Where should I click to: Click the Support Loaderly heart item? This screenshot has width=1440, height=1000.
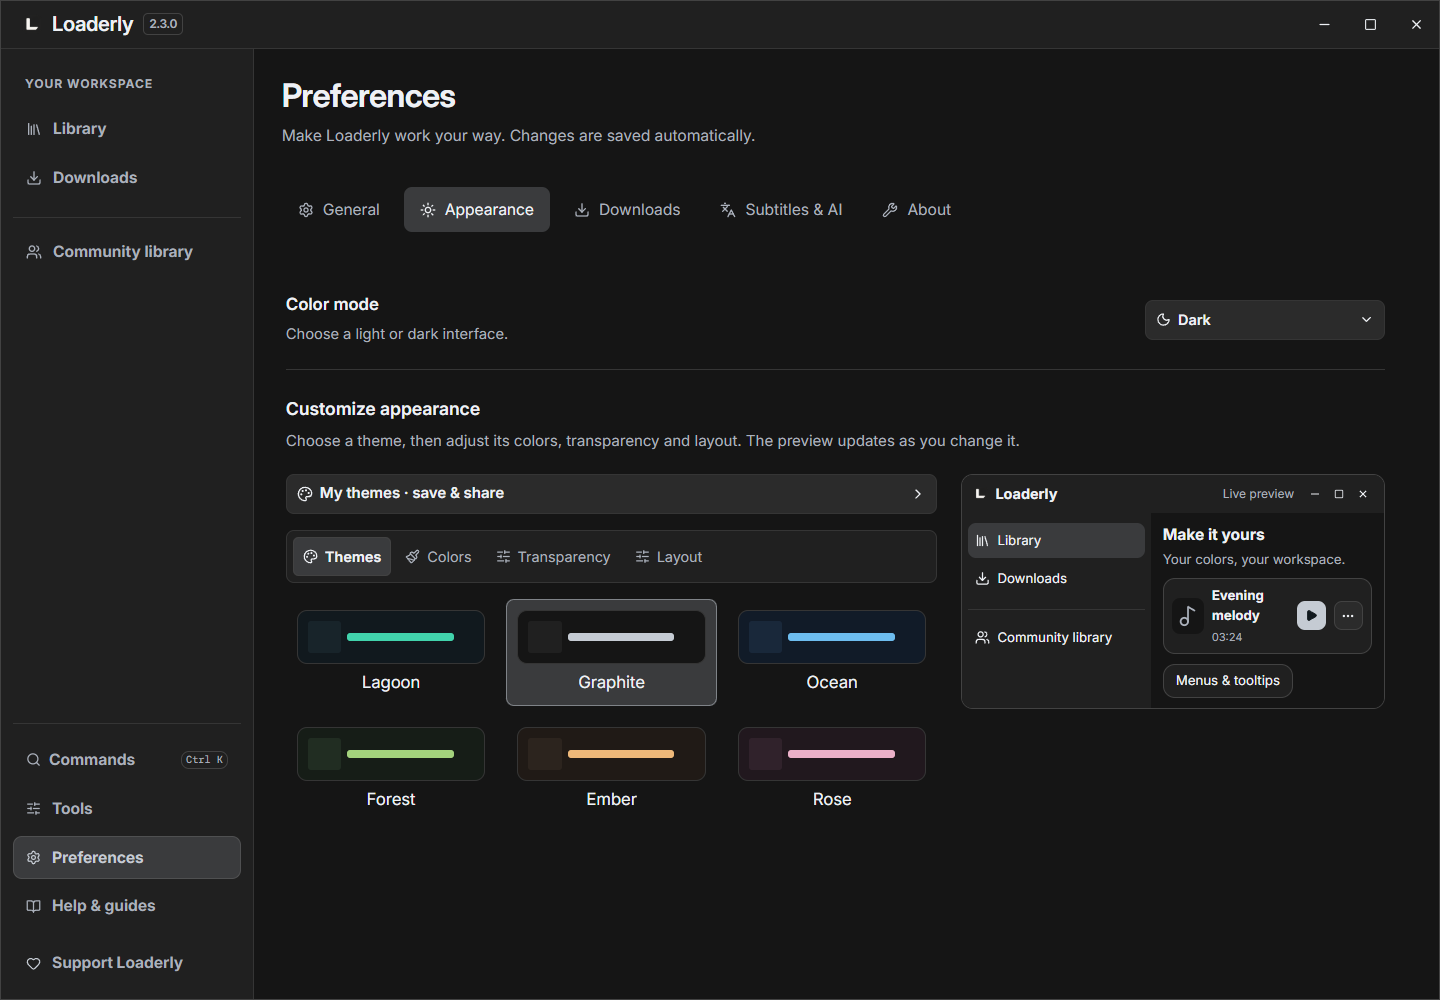127,963
